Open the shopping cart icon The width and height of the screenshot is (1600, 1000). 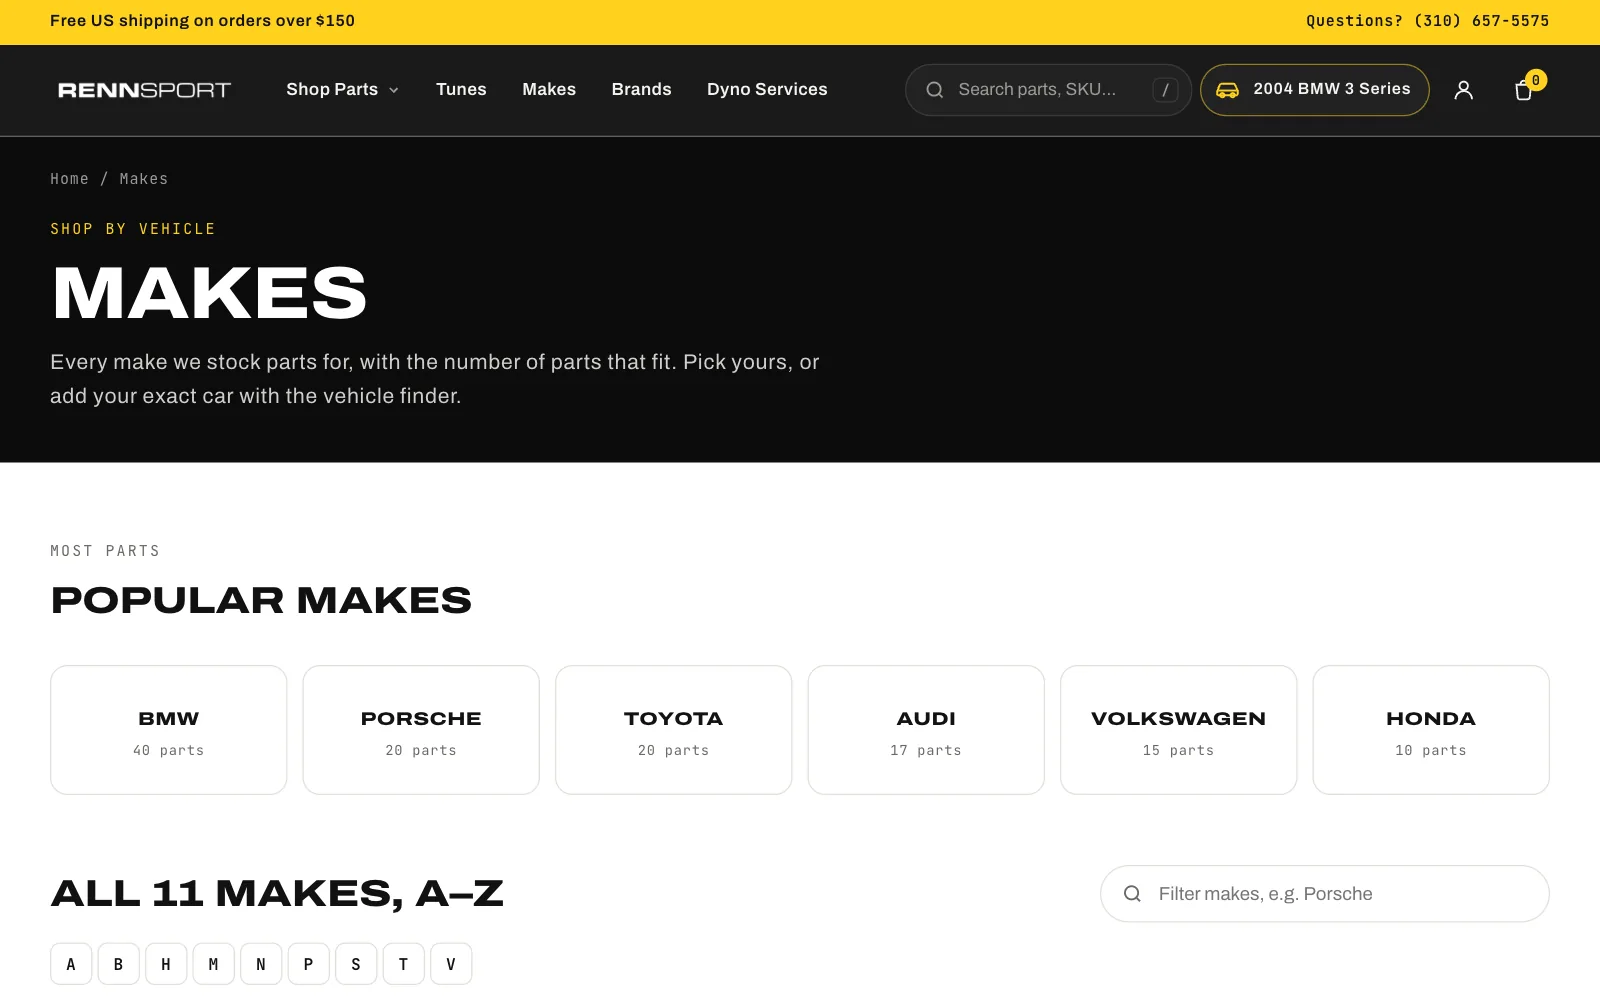click(1523, 90)
